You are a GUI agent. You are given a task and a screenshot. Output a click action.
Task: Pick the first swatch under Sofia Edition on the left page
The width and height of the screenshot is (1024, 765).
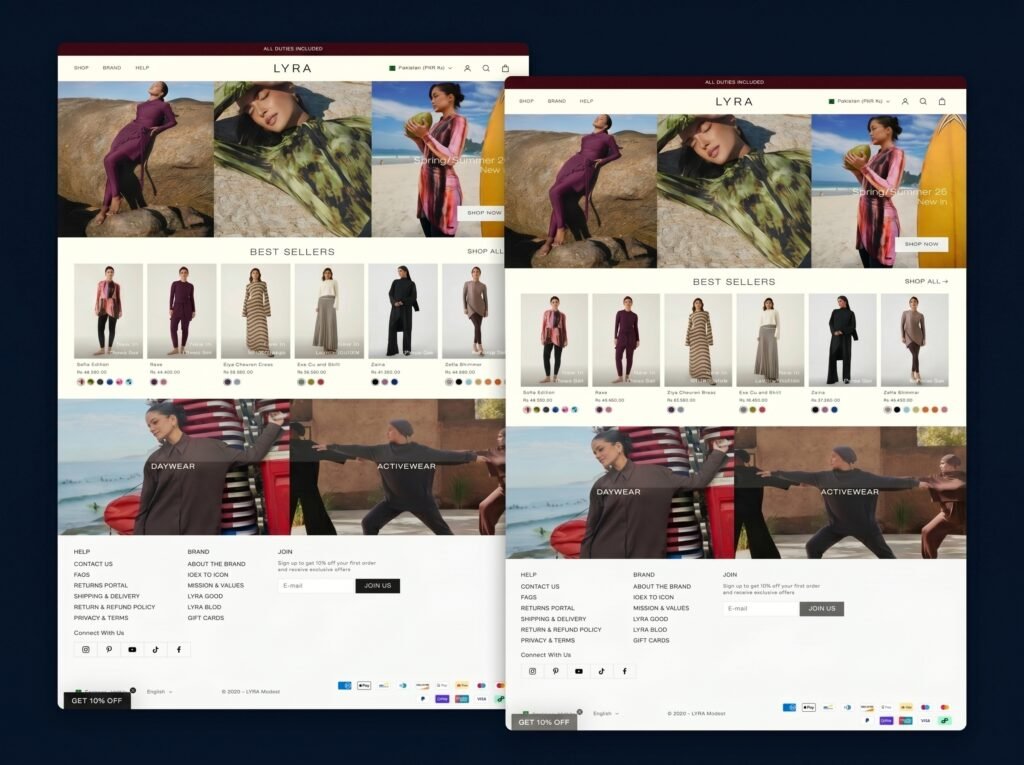point(81,382)
